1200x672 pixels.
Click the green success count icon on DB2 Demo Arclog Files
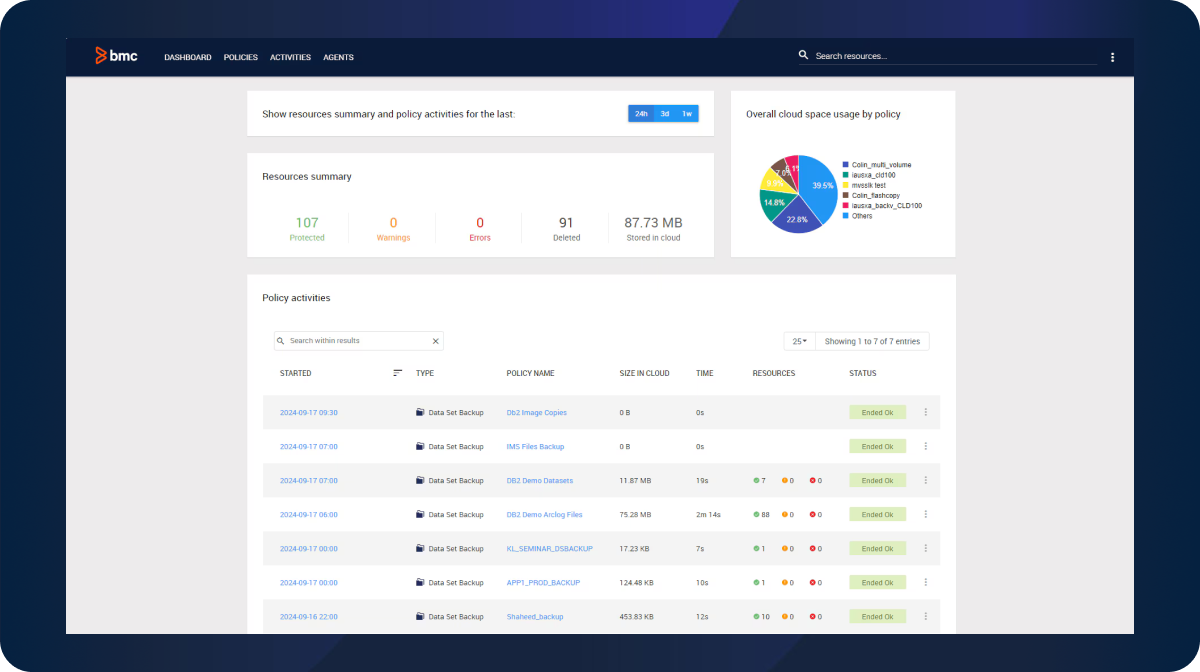(757, 514)
